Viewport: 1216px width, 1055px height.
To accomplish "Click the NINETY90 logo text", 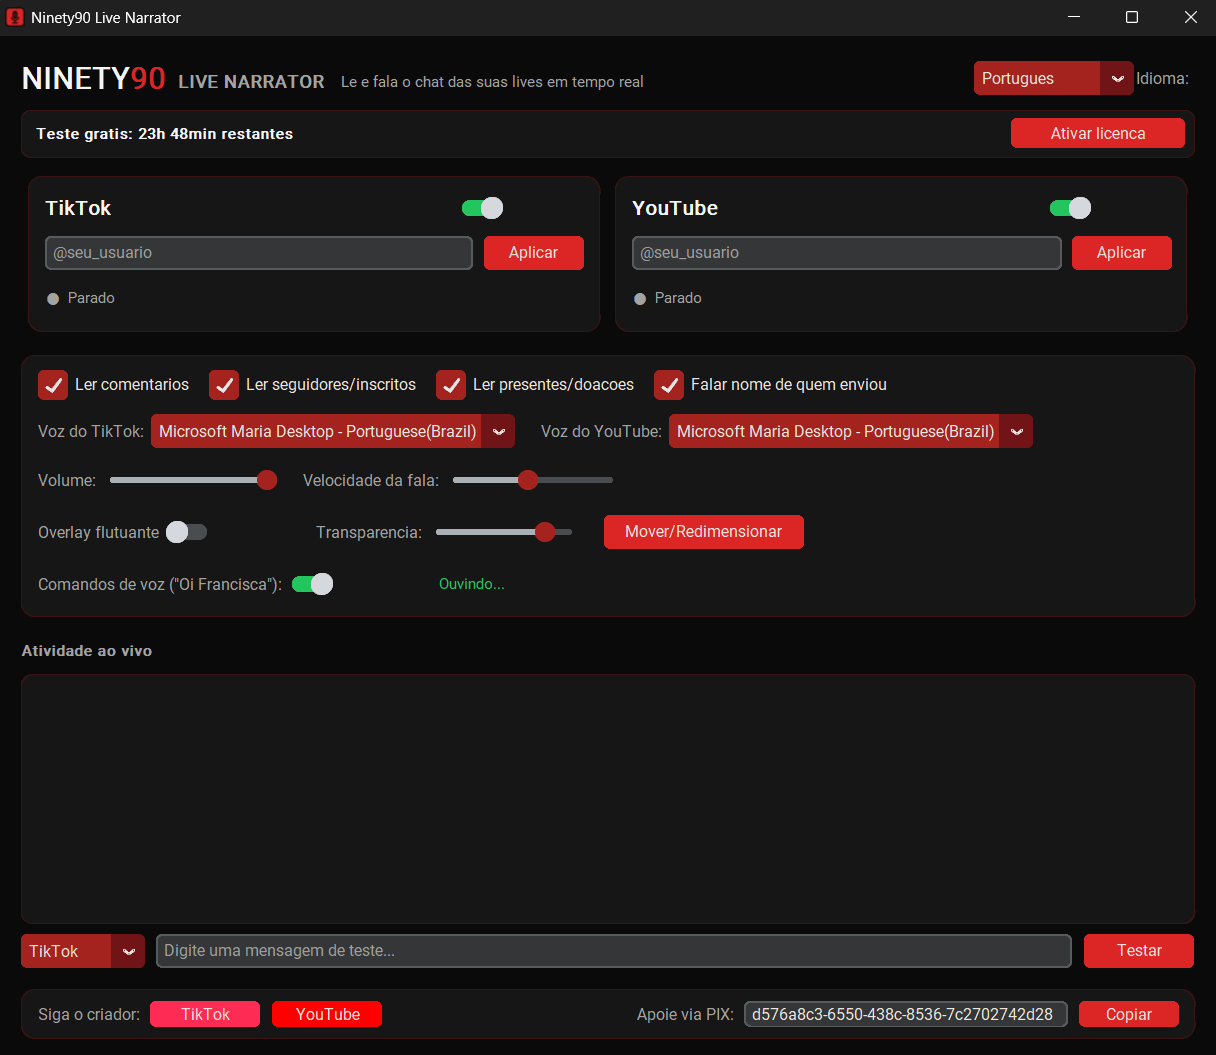I will (x=94, y=79).
